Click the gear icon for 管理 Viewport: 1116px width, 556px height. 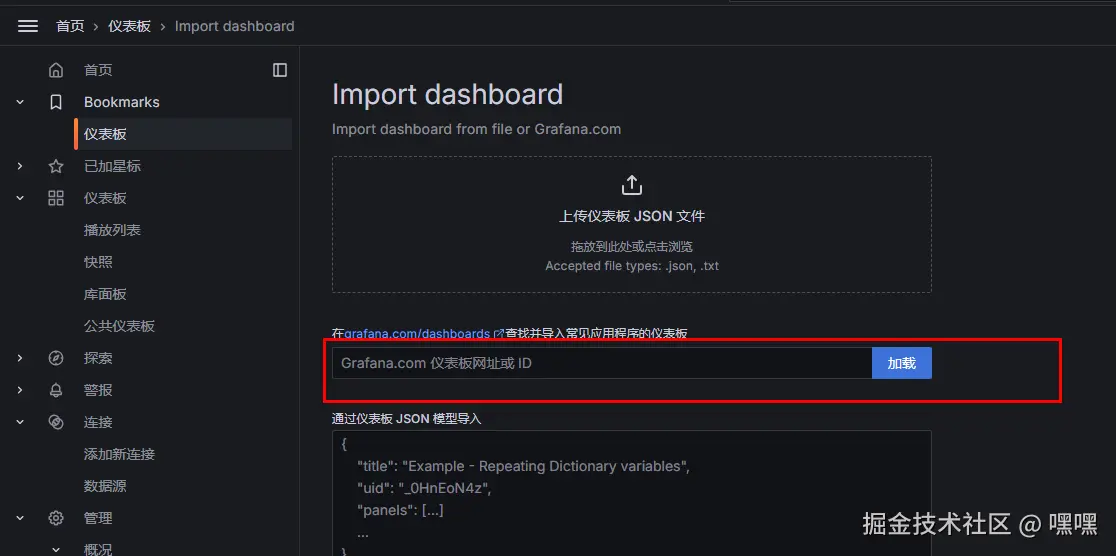coord(56,518)
